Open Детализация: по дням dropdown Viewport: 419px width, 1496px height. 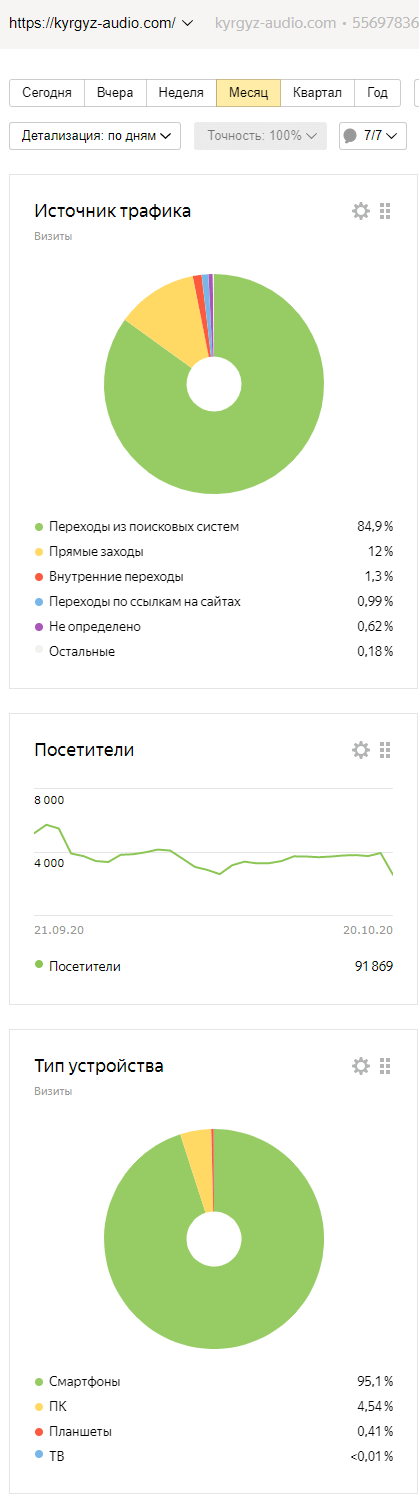(x=95, y=135)
